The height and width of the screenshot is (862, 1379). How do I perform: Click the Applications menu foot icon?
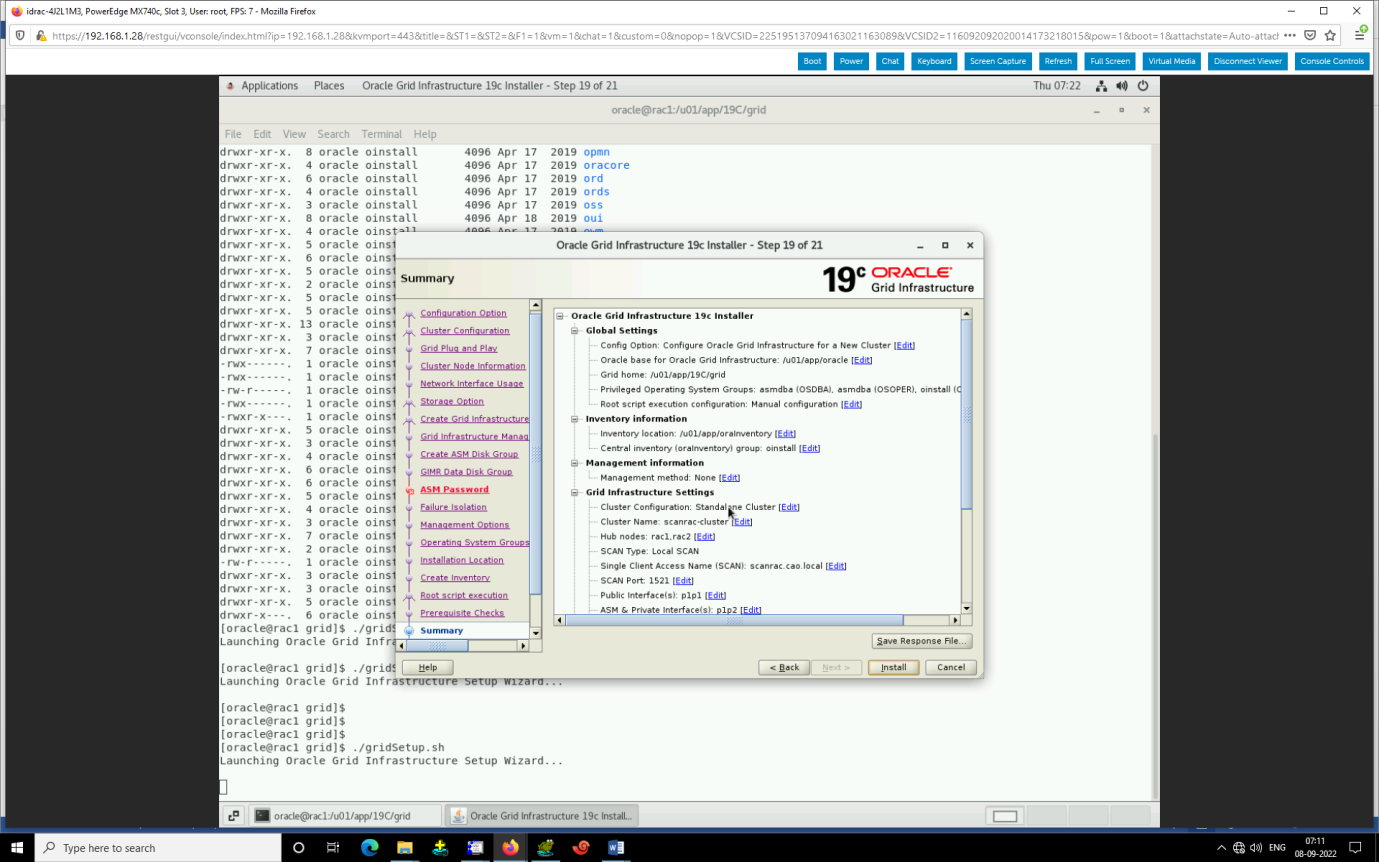click(x=230, y=86)
